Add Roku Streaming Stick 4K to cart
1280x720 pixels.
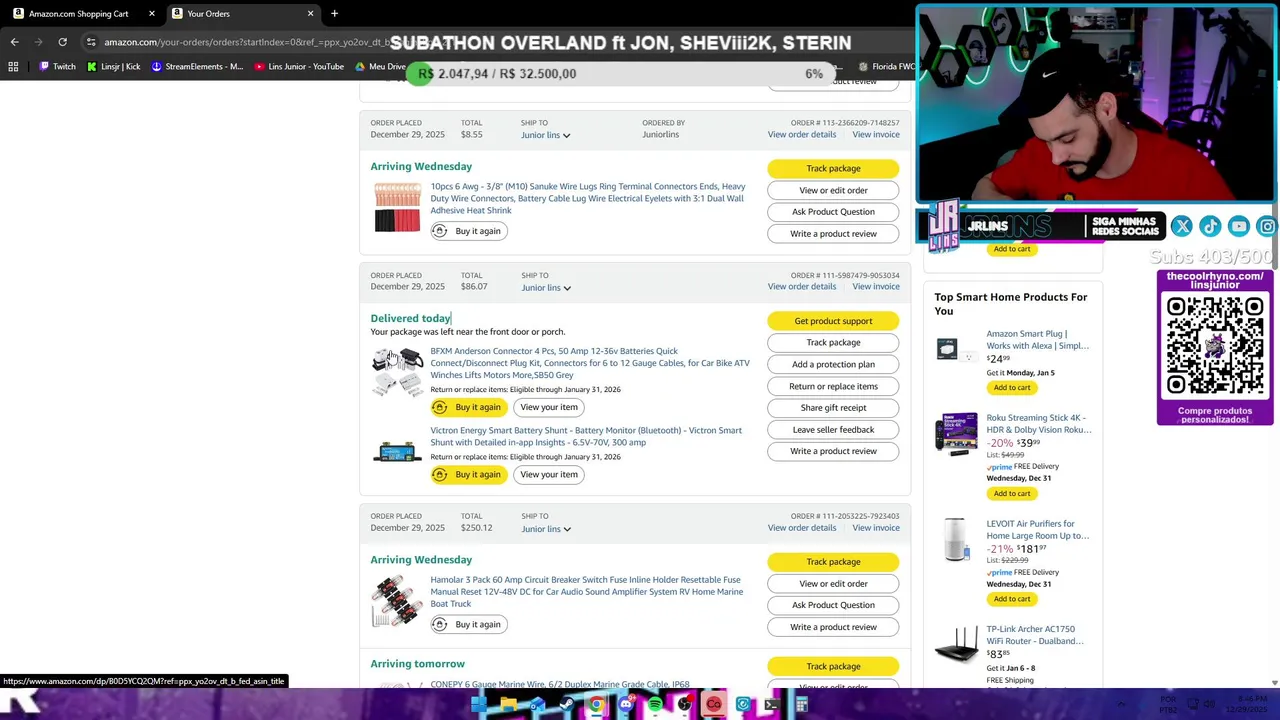click(x=1012, y=493)
